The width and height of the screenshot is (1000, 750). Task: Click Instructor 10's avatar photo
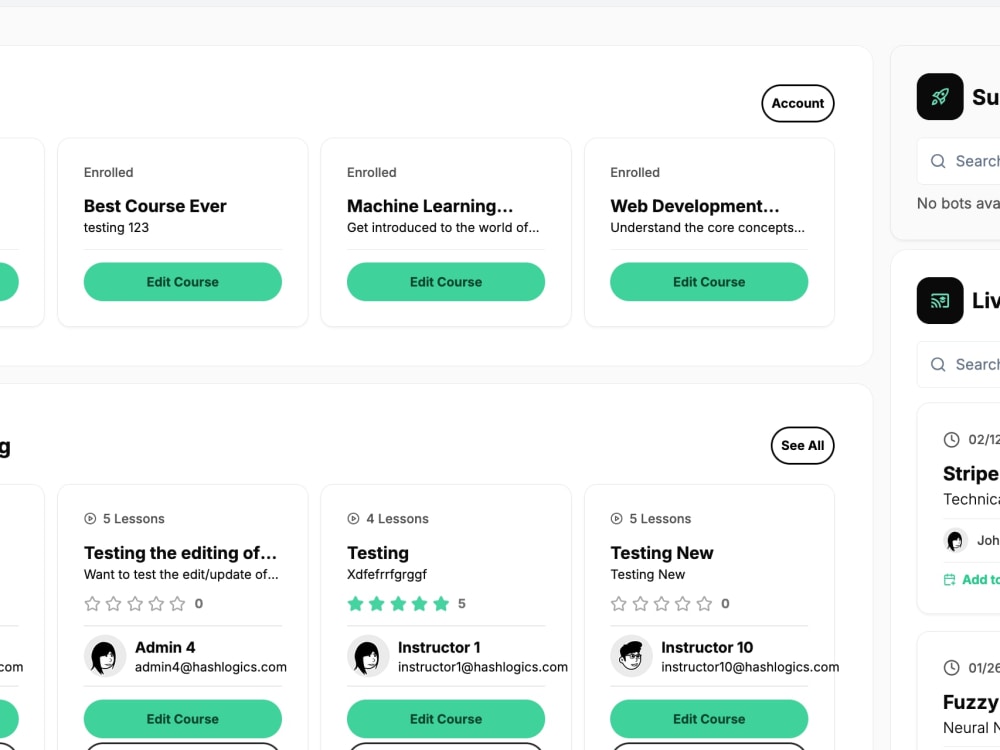tap(631, 656)
